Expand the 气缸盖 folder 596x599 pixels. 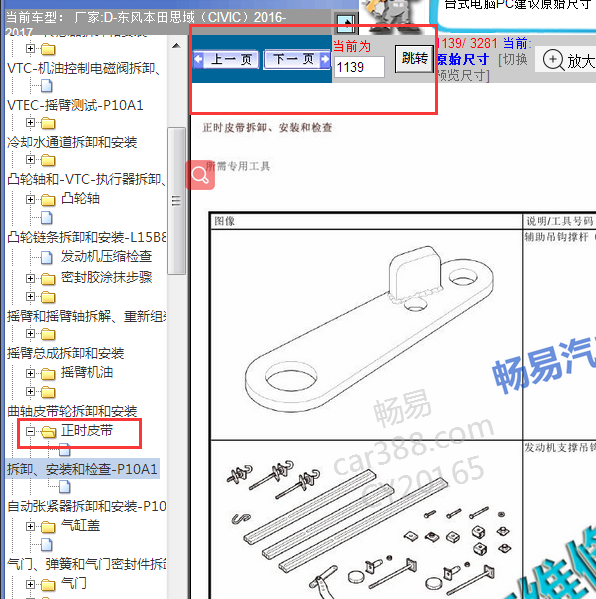(31, 526)
